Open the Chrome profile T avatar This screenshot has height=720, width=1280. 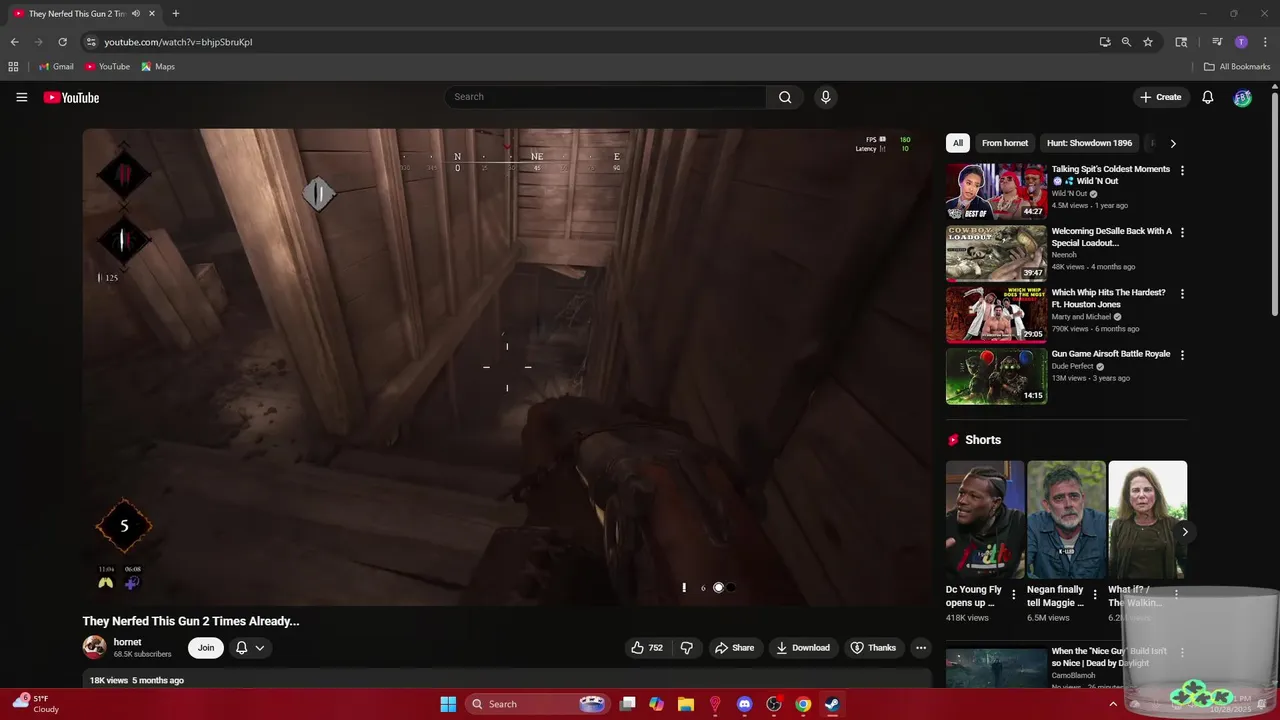[1241, 42]
